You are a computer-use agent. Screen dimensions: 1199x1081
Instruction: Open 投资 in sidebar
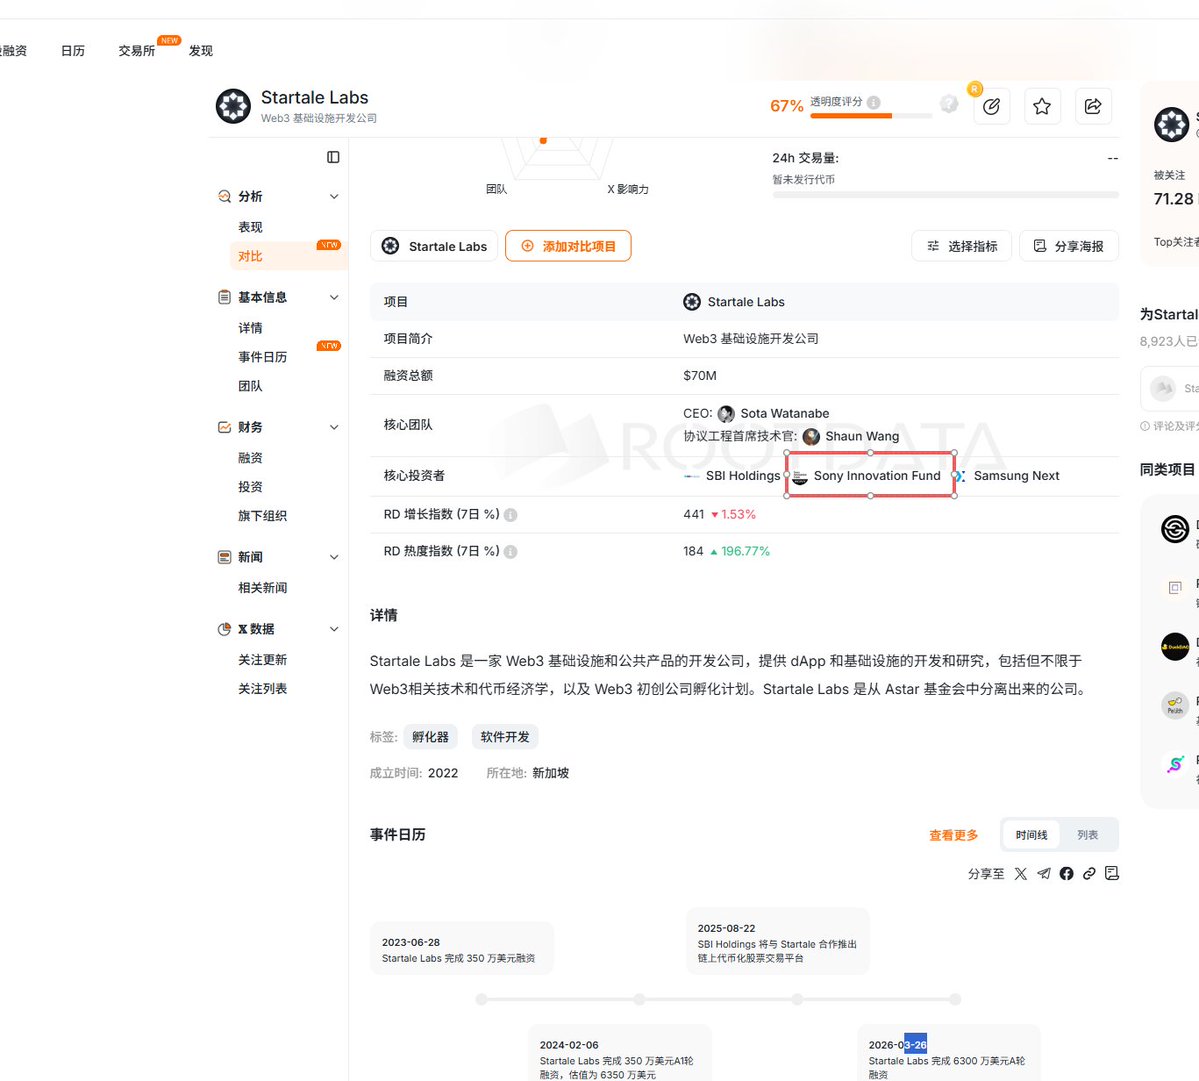[250, 487]
